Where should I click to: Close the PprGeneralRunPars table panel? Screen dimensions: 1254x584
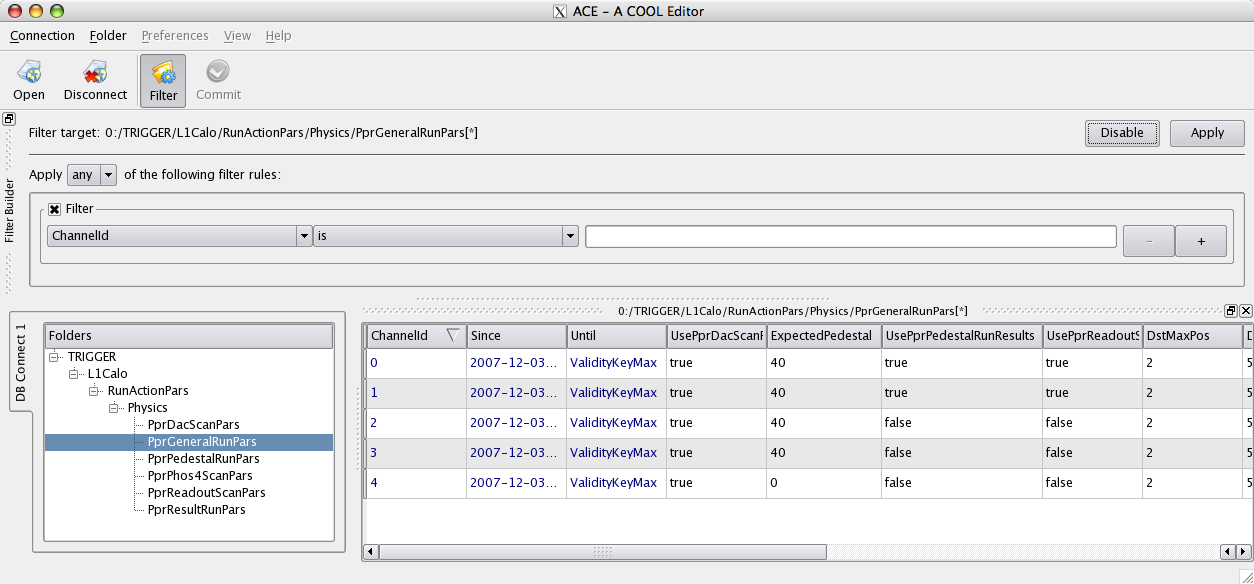tap(1245, 311)
